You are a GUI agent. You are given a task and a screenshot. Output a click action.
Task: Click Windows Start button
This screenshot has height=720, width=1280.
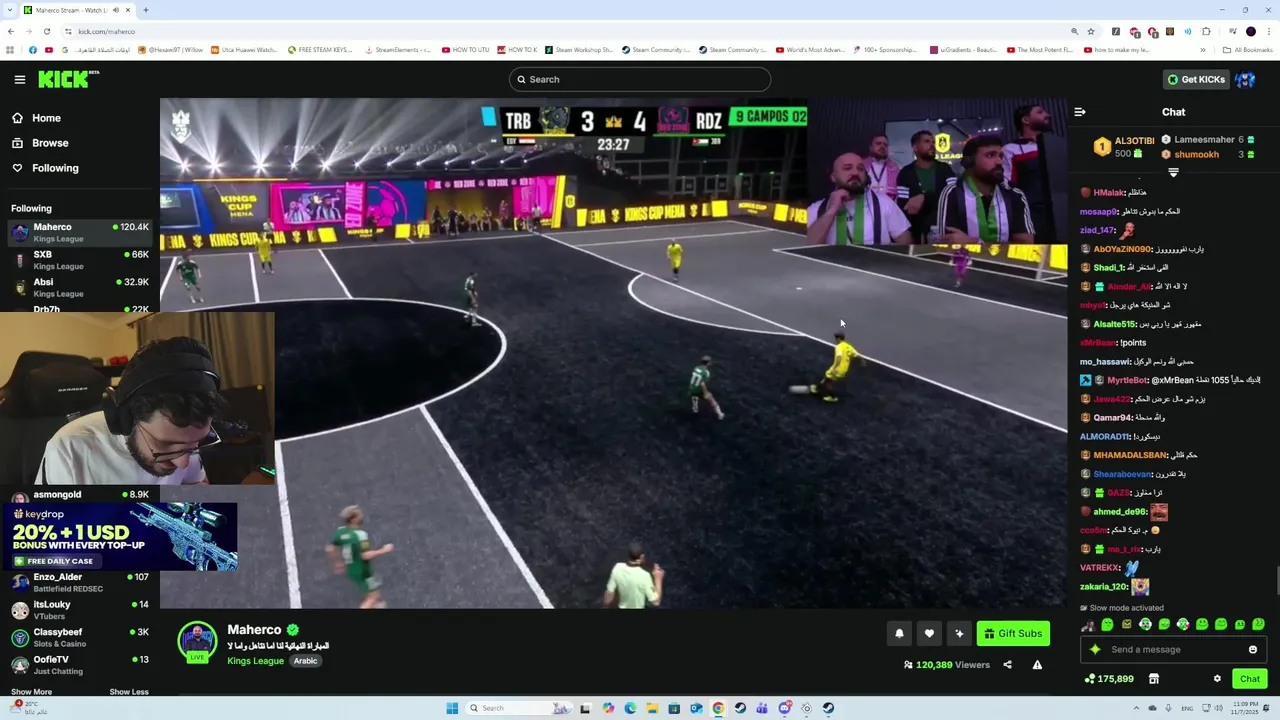(452, 708)
